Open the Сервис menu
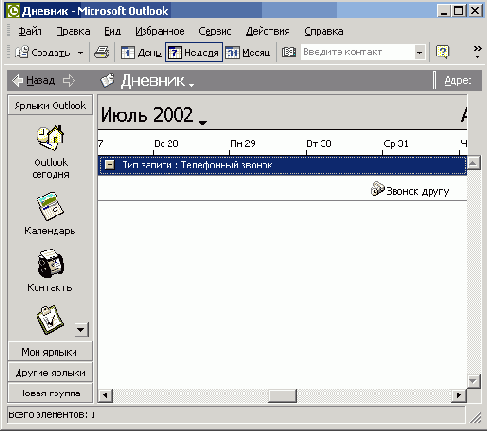The width and height of the screenshot is (487, 431). pyautogui.click(x=215, y=31)
